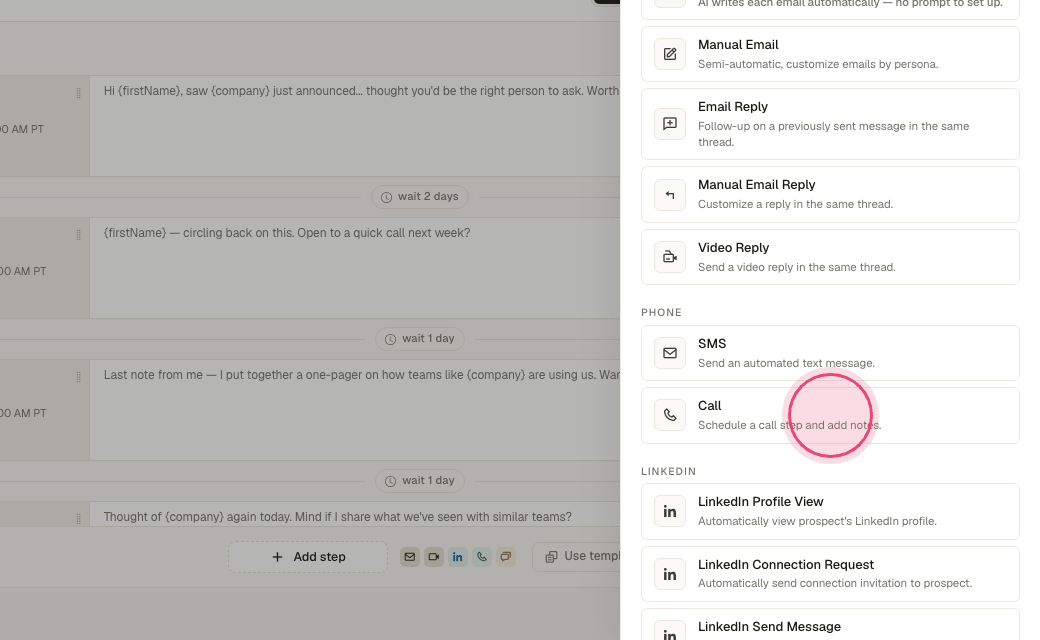Viewport: 1040px width, 640px height.
Task: Open the Use template button
Action: point(576,557)
